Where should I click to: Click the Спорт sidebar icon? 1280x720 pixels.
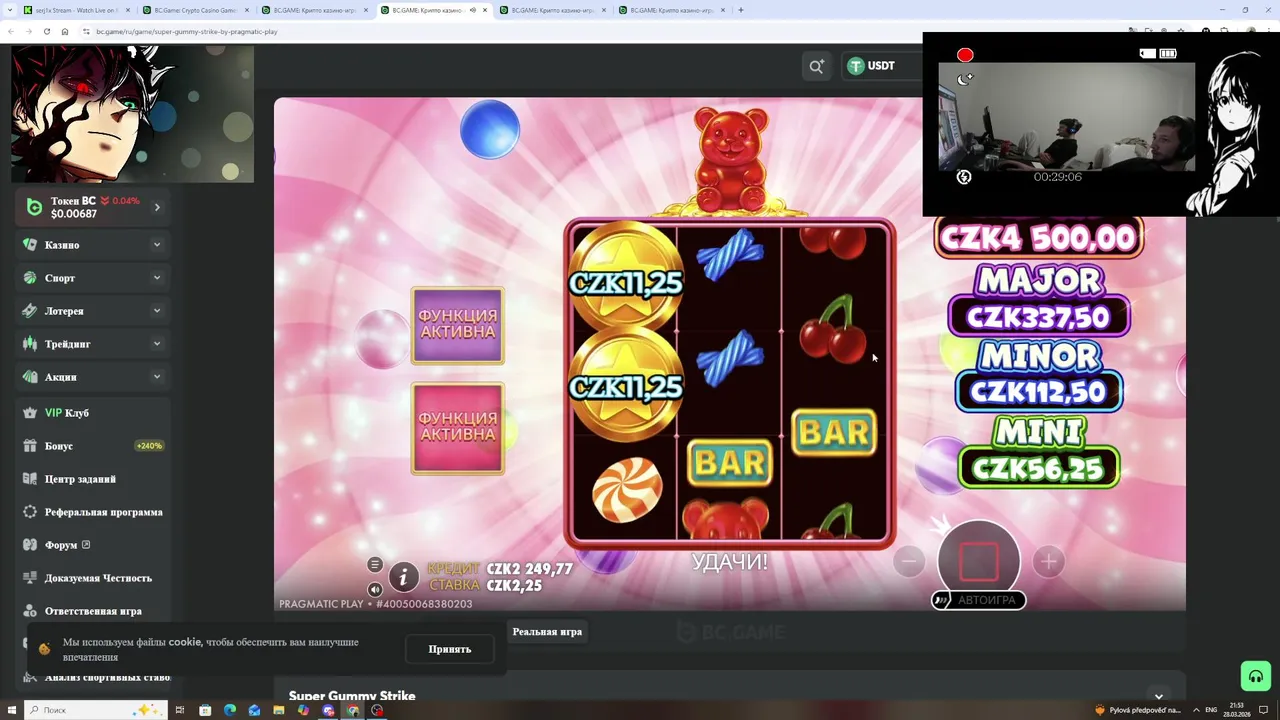(x=30, y=278)
